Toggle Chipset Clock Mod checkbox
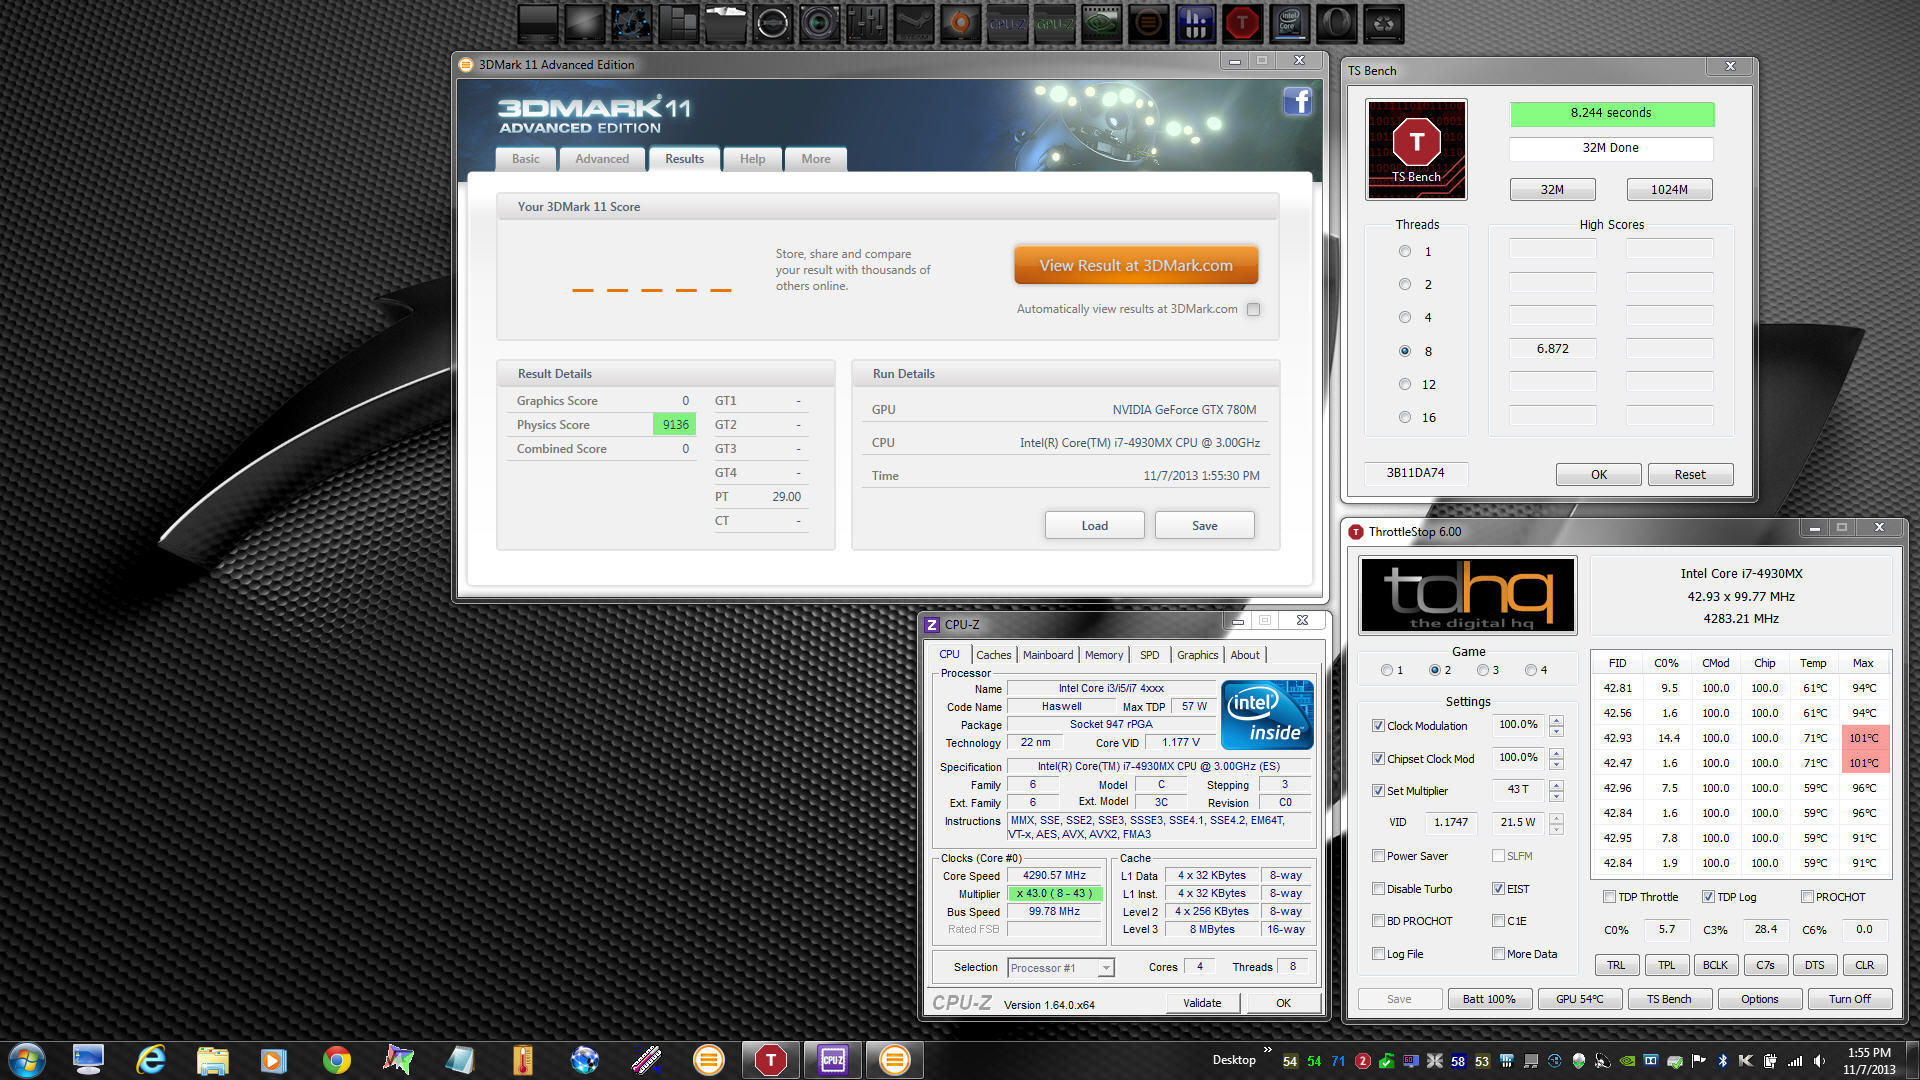 tap(1378, 759)
